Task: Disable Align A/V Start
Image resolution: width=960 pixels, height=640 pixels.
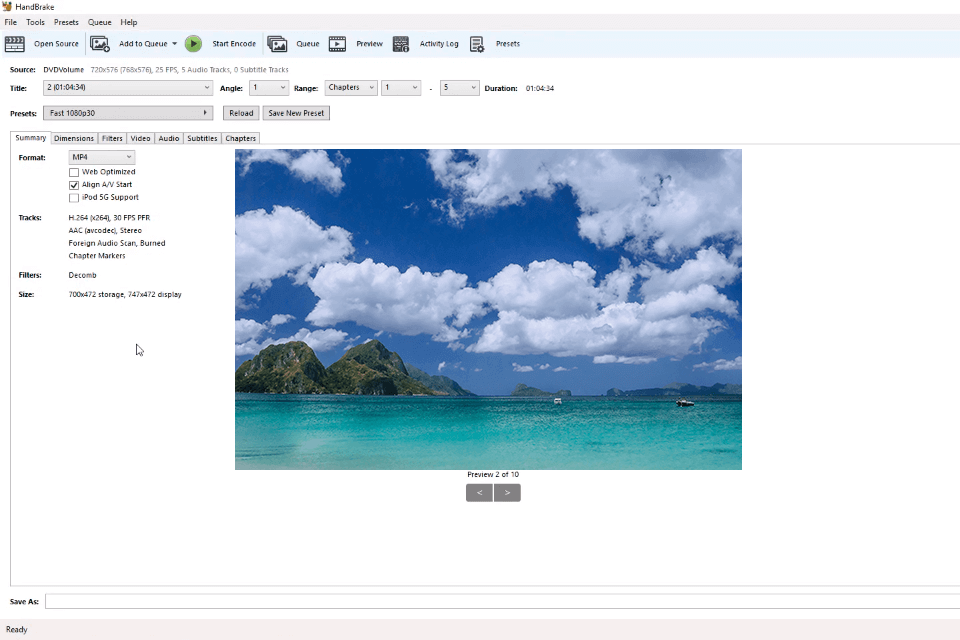Action: (74, 184)
